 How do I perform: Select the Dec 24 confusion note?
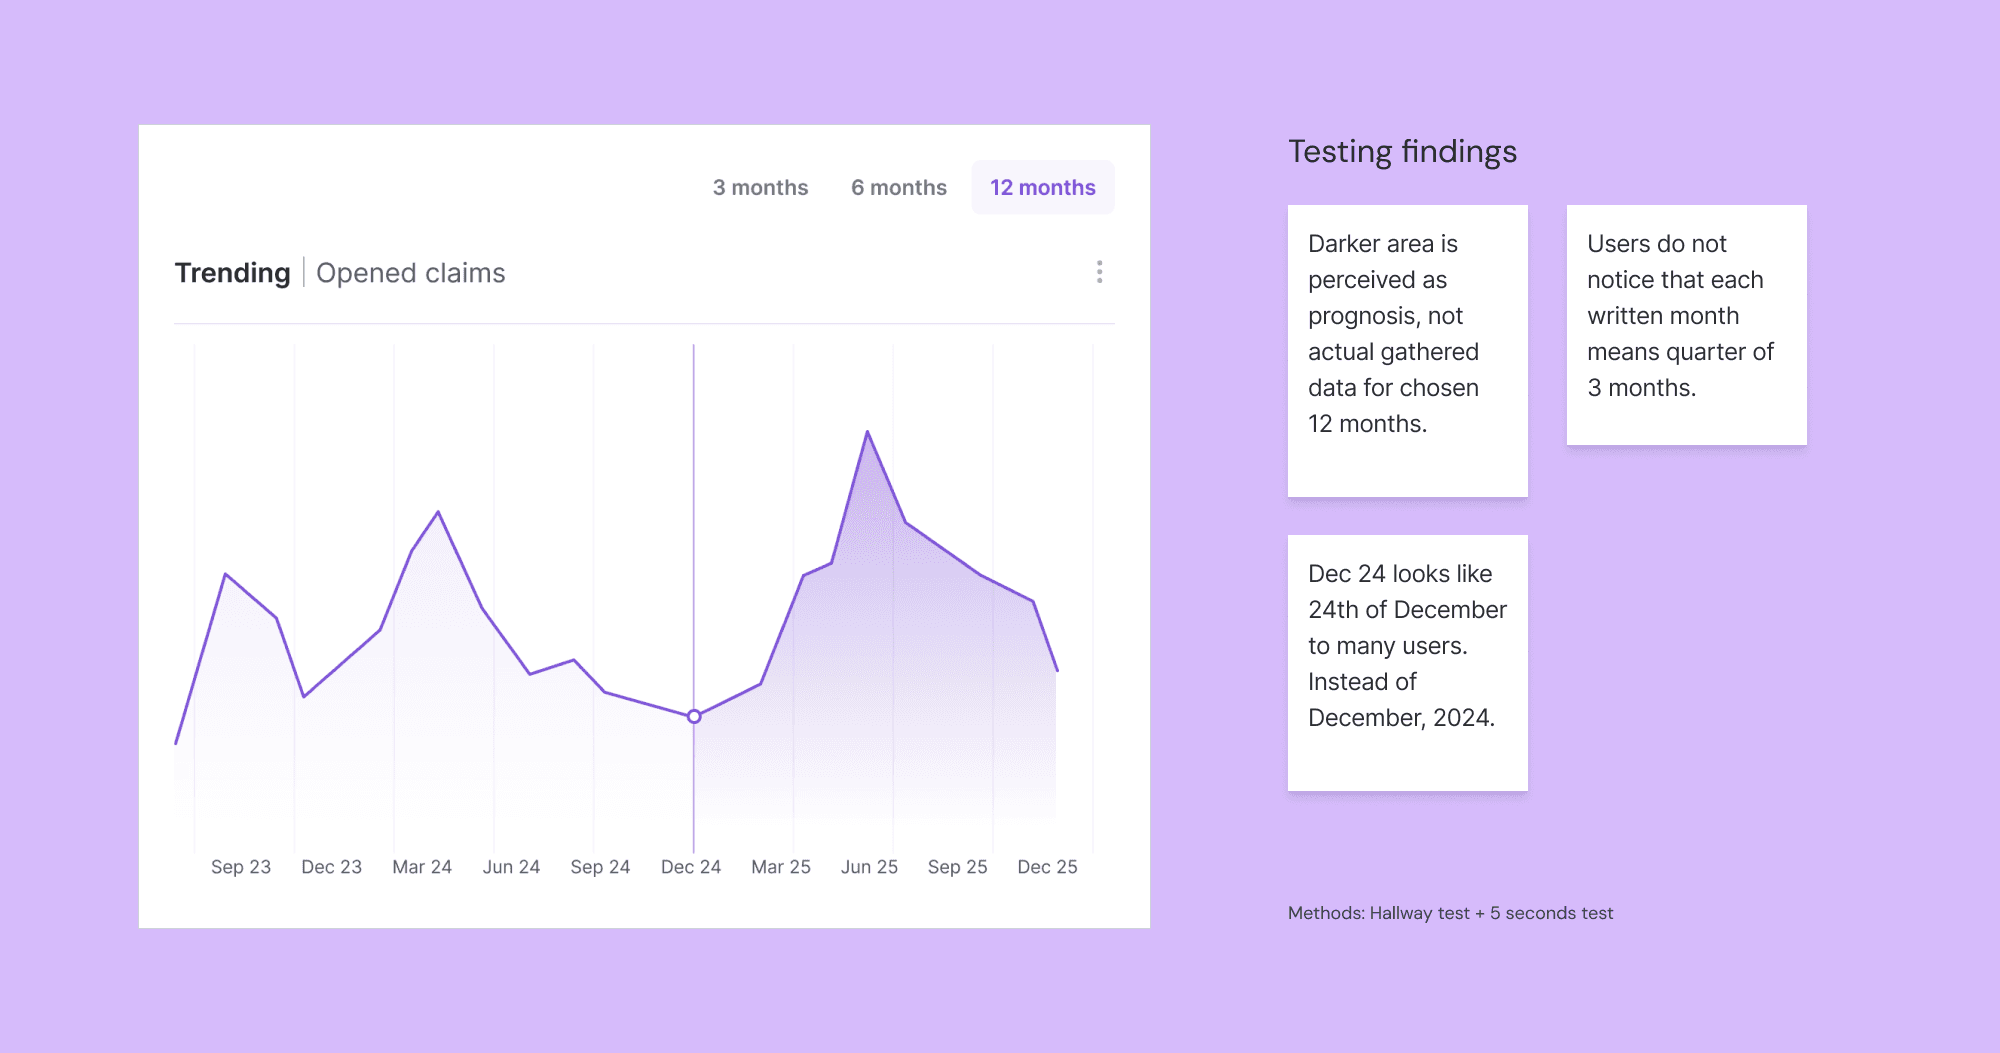point(1407,660)
